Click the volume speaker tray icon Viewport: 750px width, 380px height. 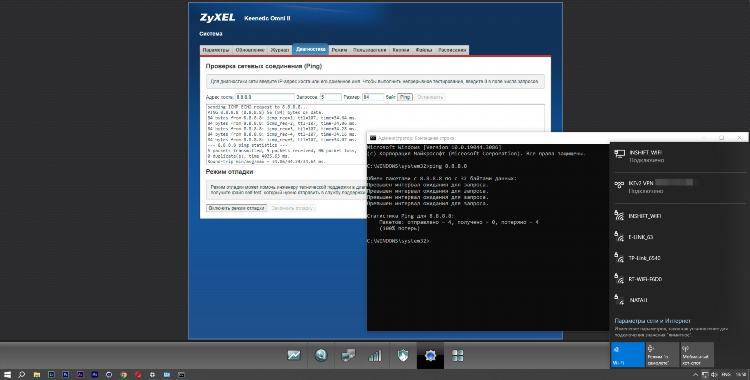click(714, 375)
